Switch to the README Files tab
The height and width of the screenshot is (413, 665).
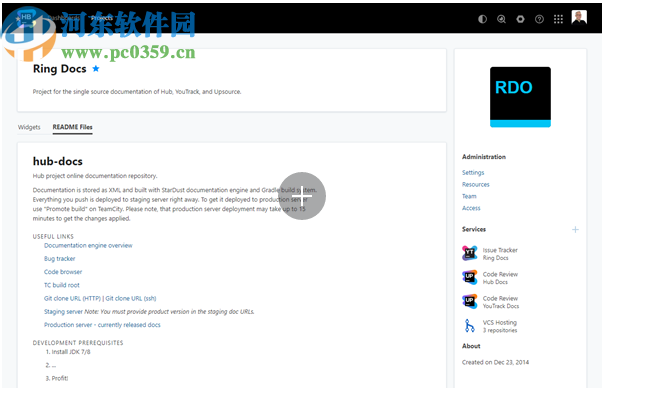point(73,127)
